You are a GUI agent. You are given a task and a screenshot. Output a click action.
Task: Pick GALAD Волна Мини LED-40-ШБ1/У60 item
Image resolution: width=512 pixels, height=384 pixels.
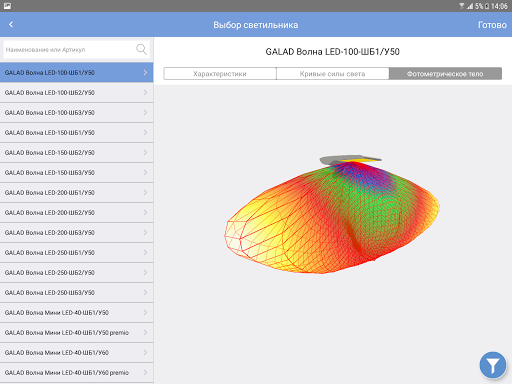tap(77, 352)
